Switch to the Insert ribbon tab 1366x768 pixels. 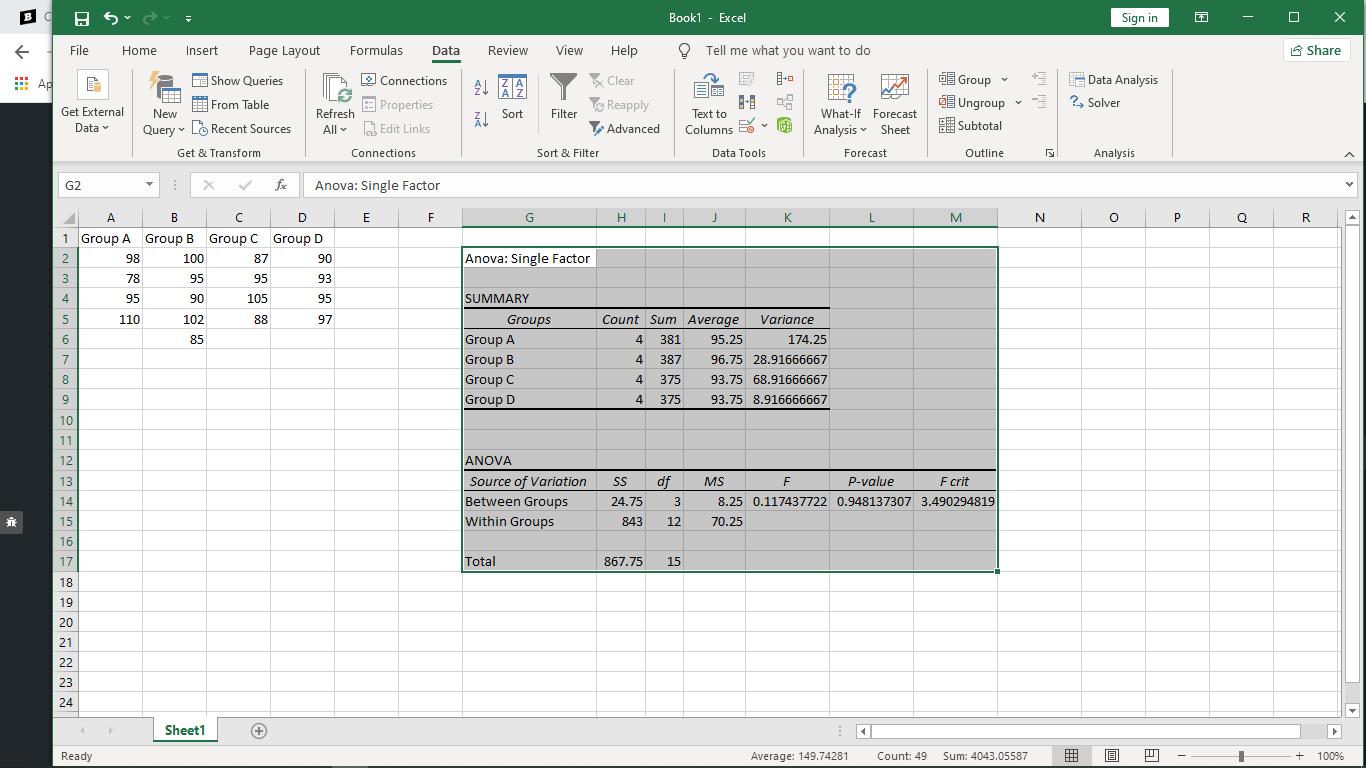[202, 51]
